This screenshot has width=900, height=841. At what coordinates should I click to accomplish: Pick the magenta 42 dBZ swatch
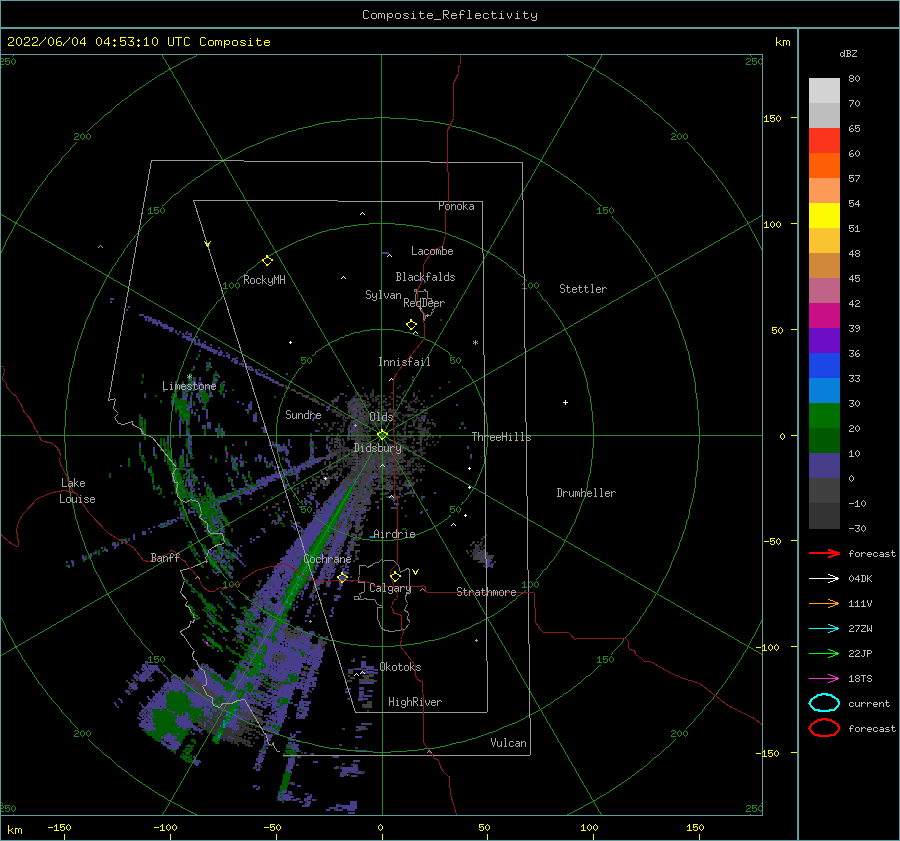824,315
